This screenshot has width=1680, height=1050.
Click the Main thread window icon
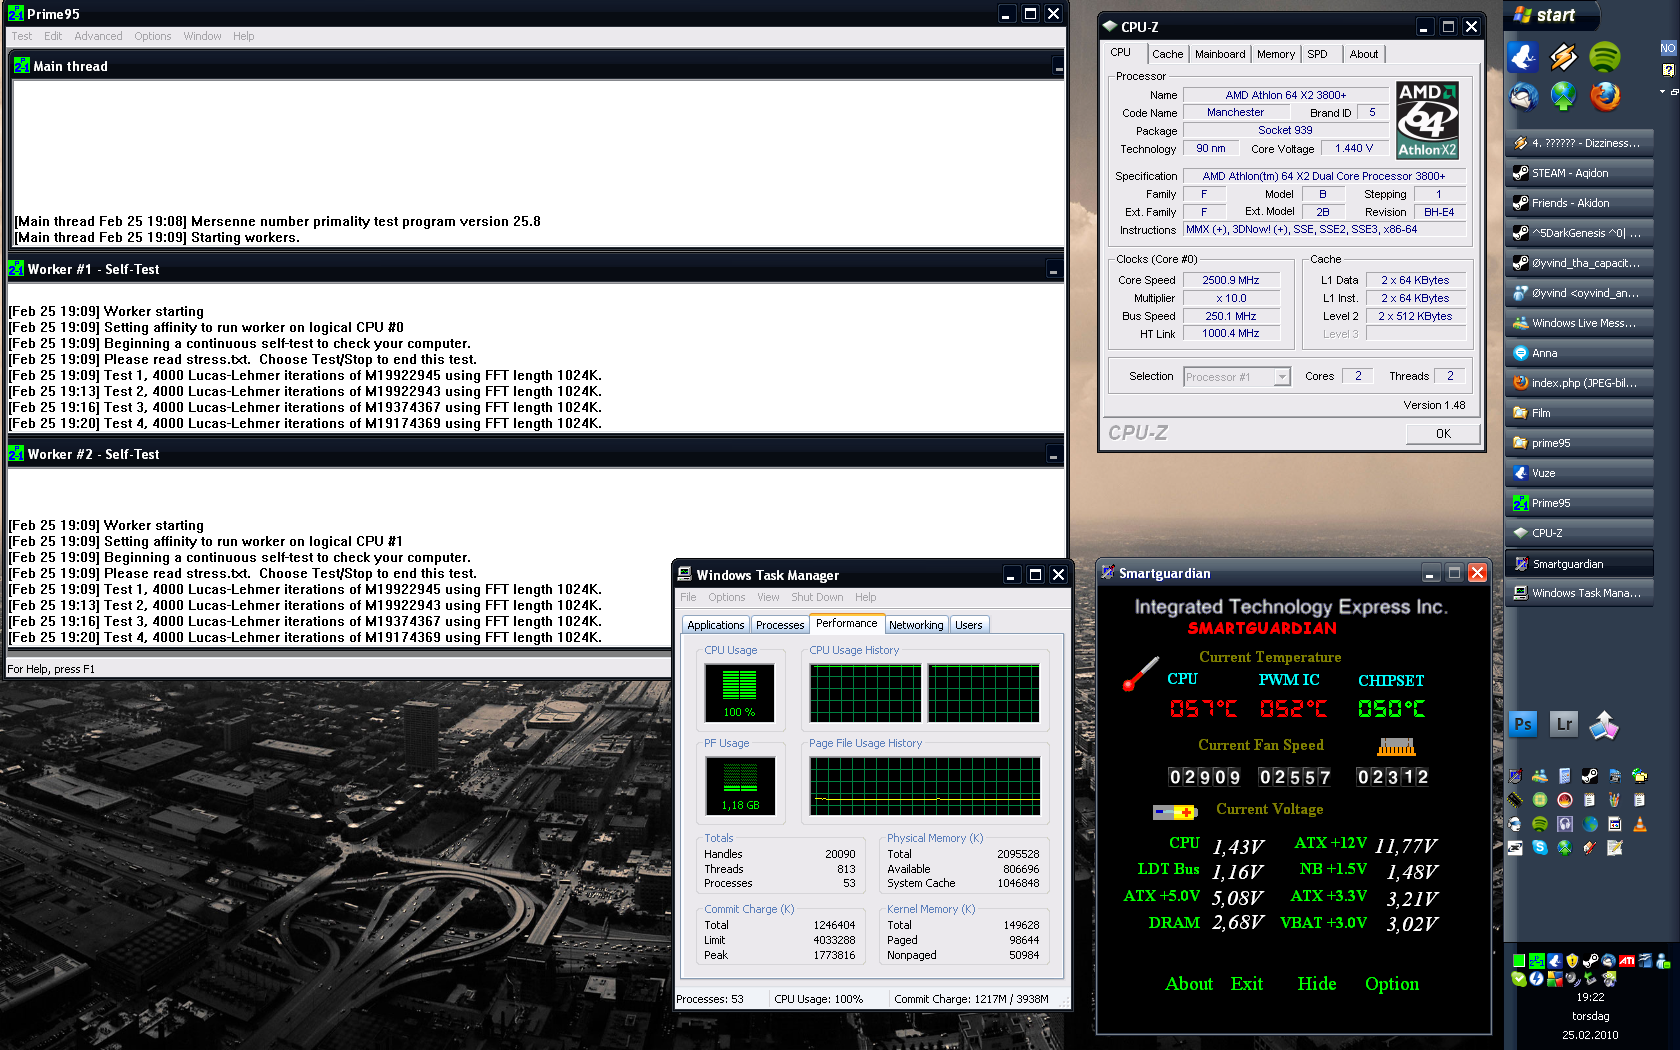coord(22,66)
